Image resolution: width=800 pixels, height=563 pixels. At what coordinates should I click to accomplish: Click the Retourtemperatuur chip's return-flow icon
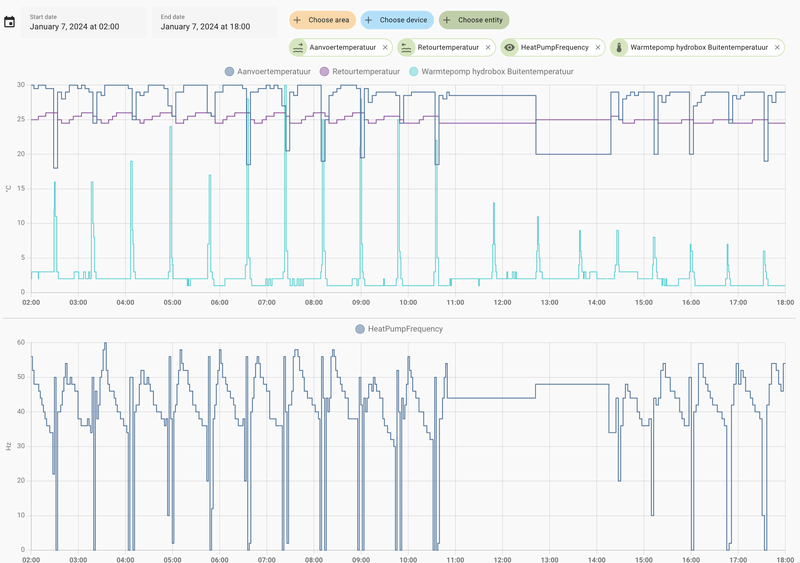pos(406,47)
